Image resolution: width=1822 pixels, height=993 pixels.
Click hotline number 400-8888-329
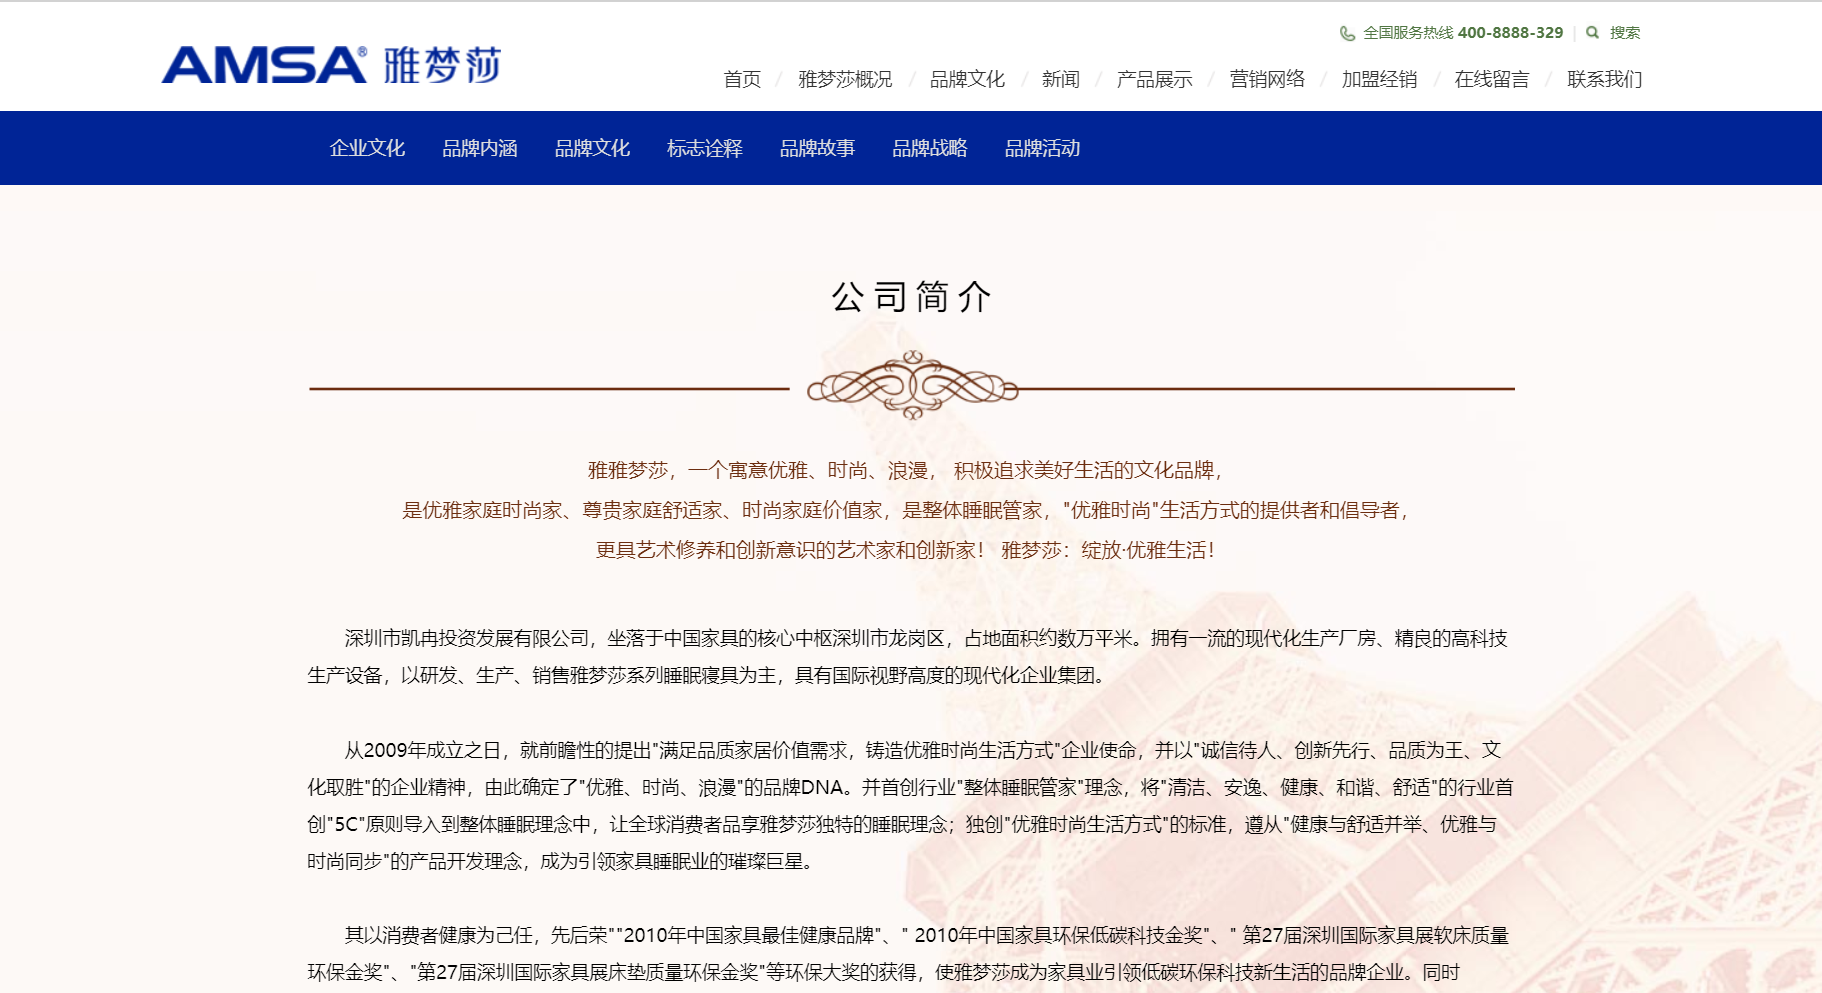click(x=1510, y=33)
